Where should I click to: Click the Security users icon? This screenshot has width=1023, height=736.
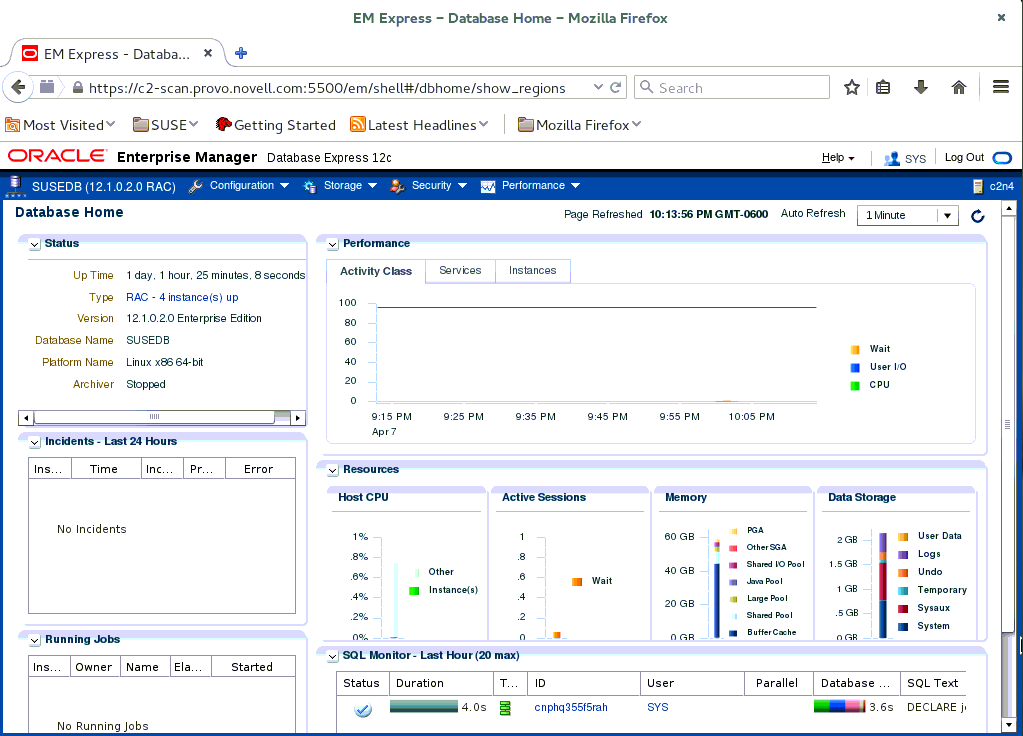point(397,187)
